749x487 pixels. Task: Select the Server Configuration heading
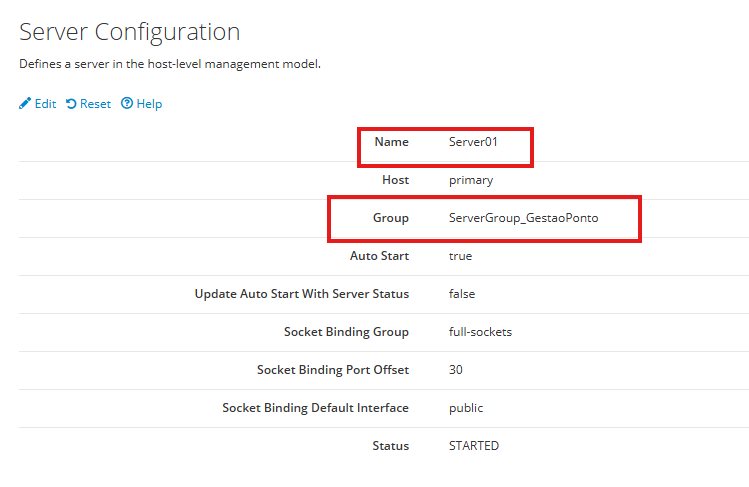(x=130, y=31)
